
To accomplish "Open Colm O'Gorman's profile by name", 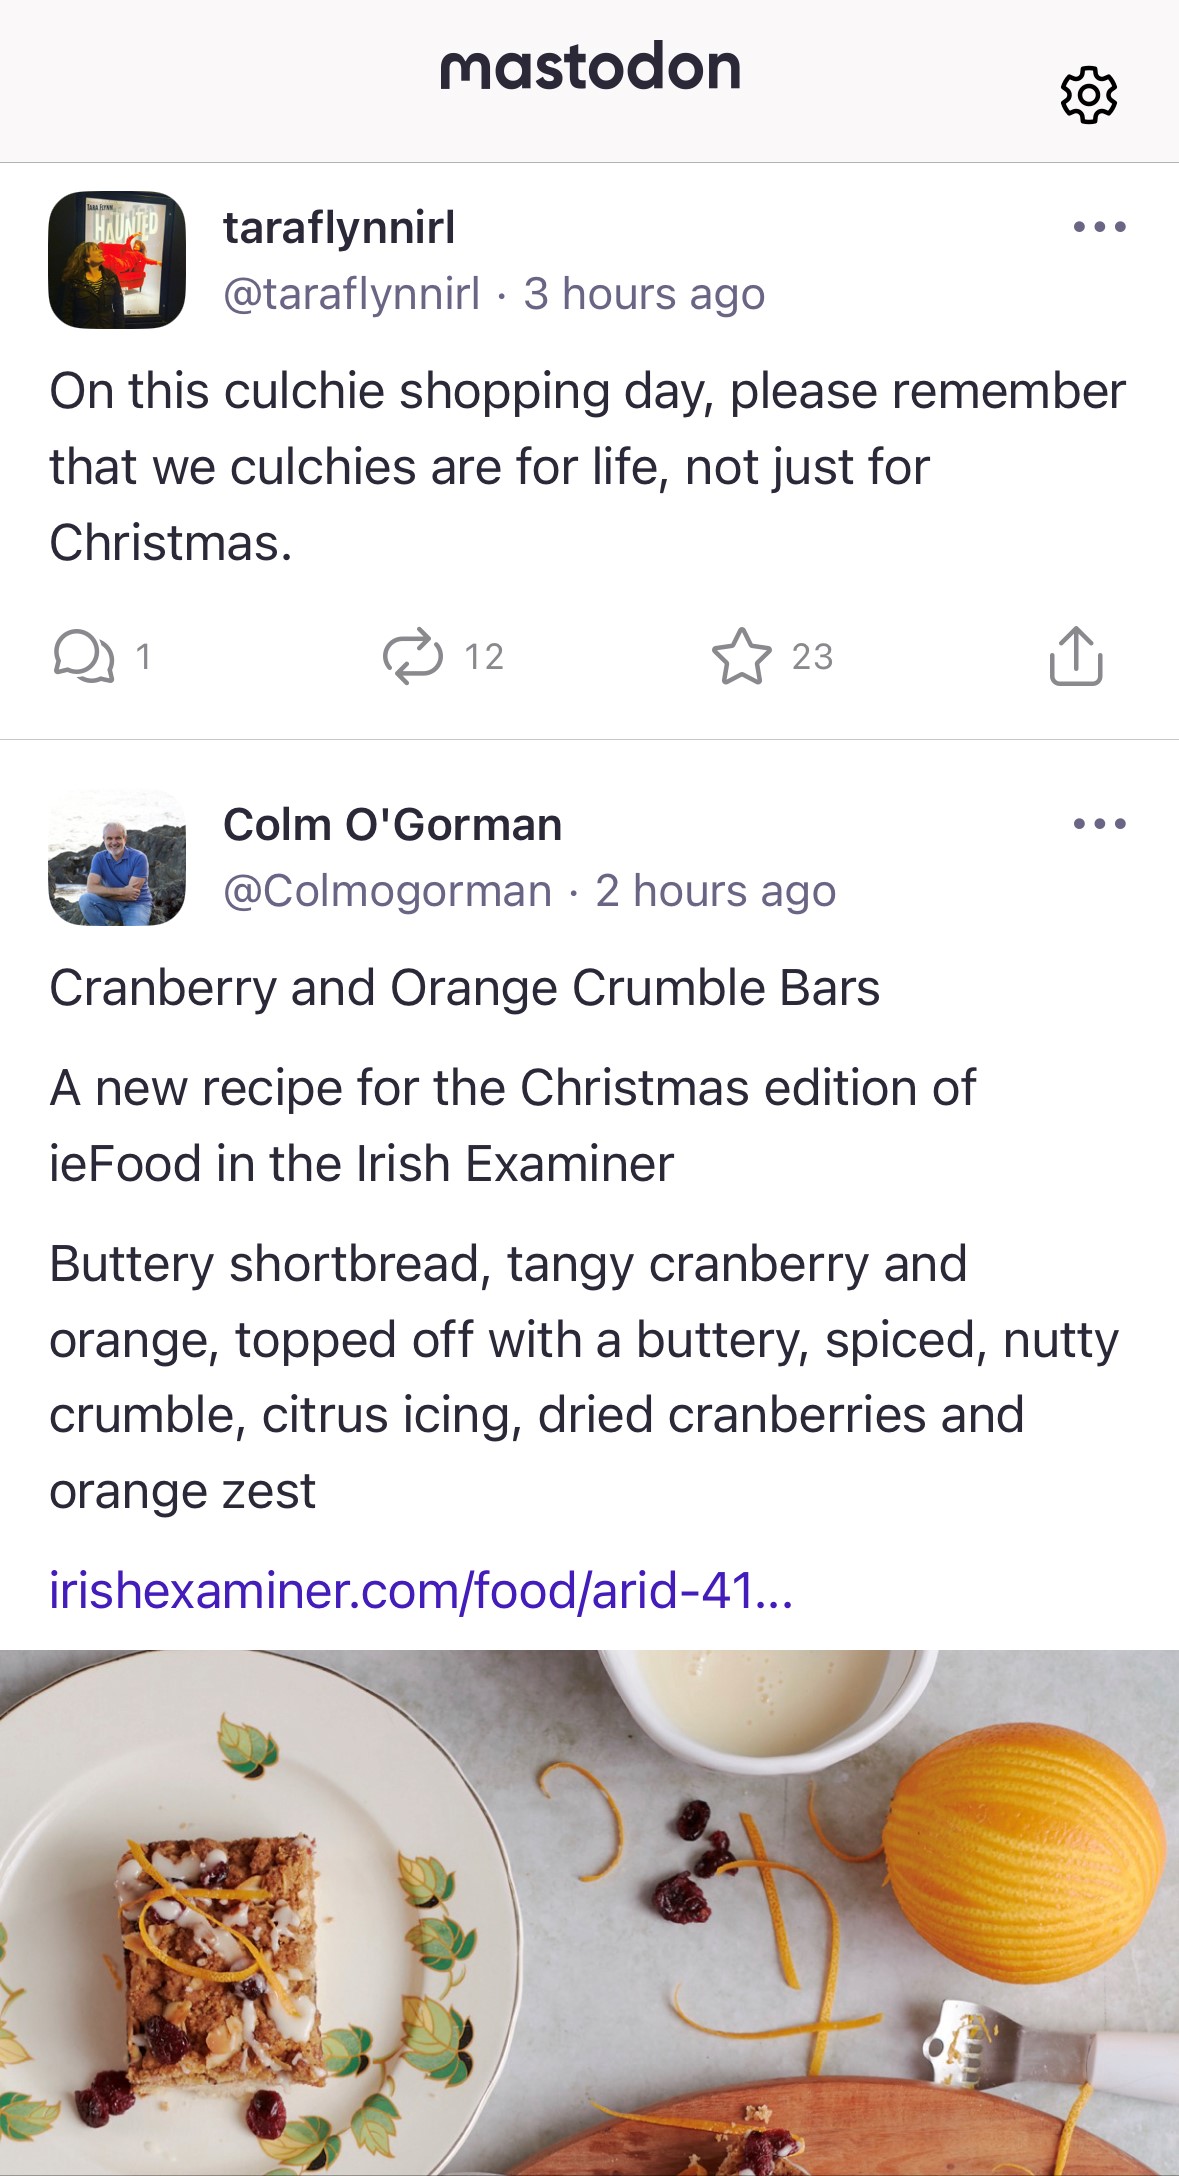I will [392, 825].
